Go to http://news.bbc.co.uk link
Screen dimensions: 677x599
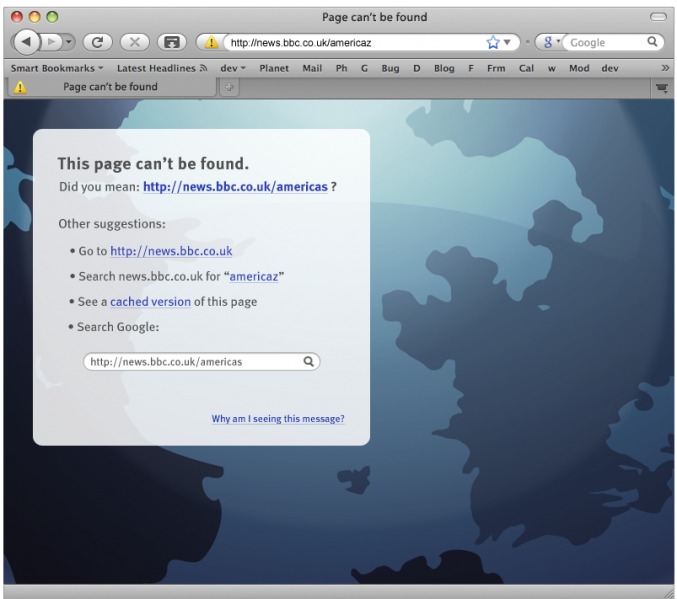coord(171,251)
